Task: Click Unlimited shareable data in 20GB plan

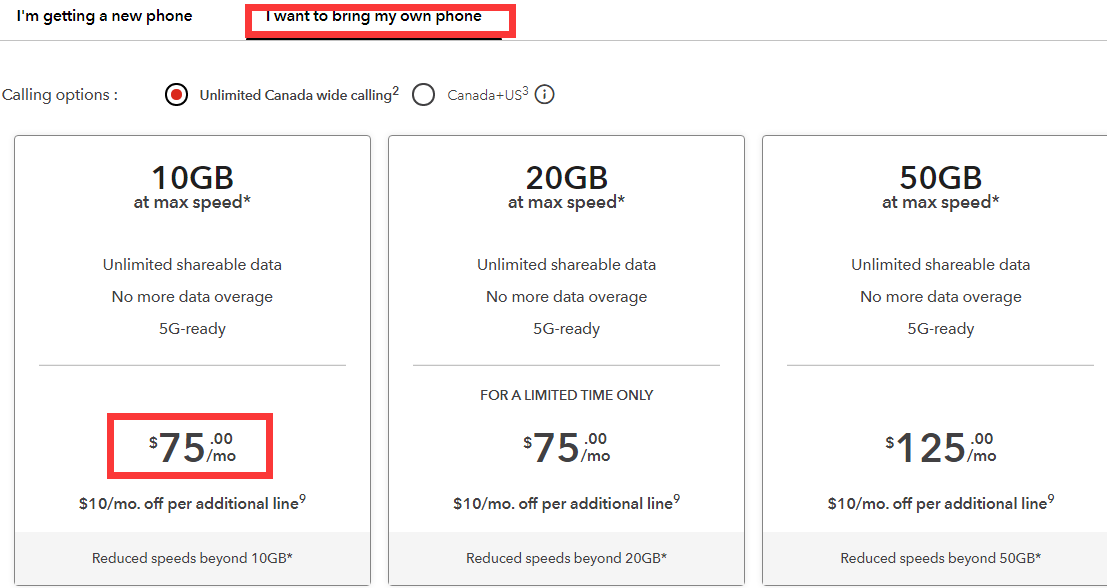Action: (566, 265)
